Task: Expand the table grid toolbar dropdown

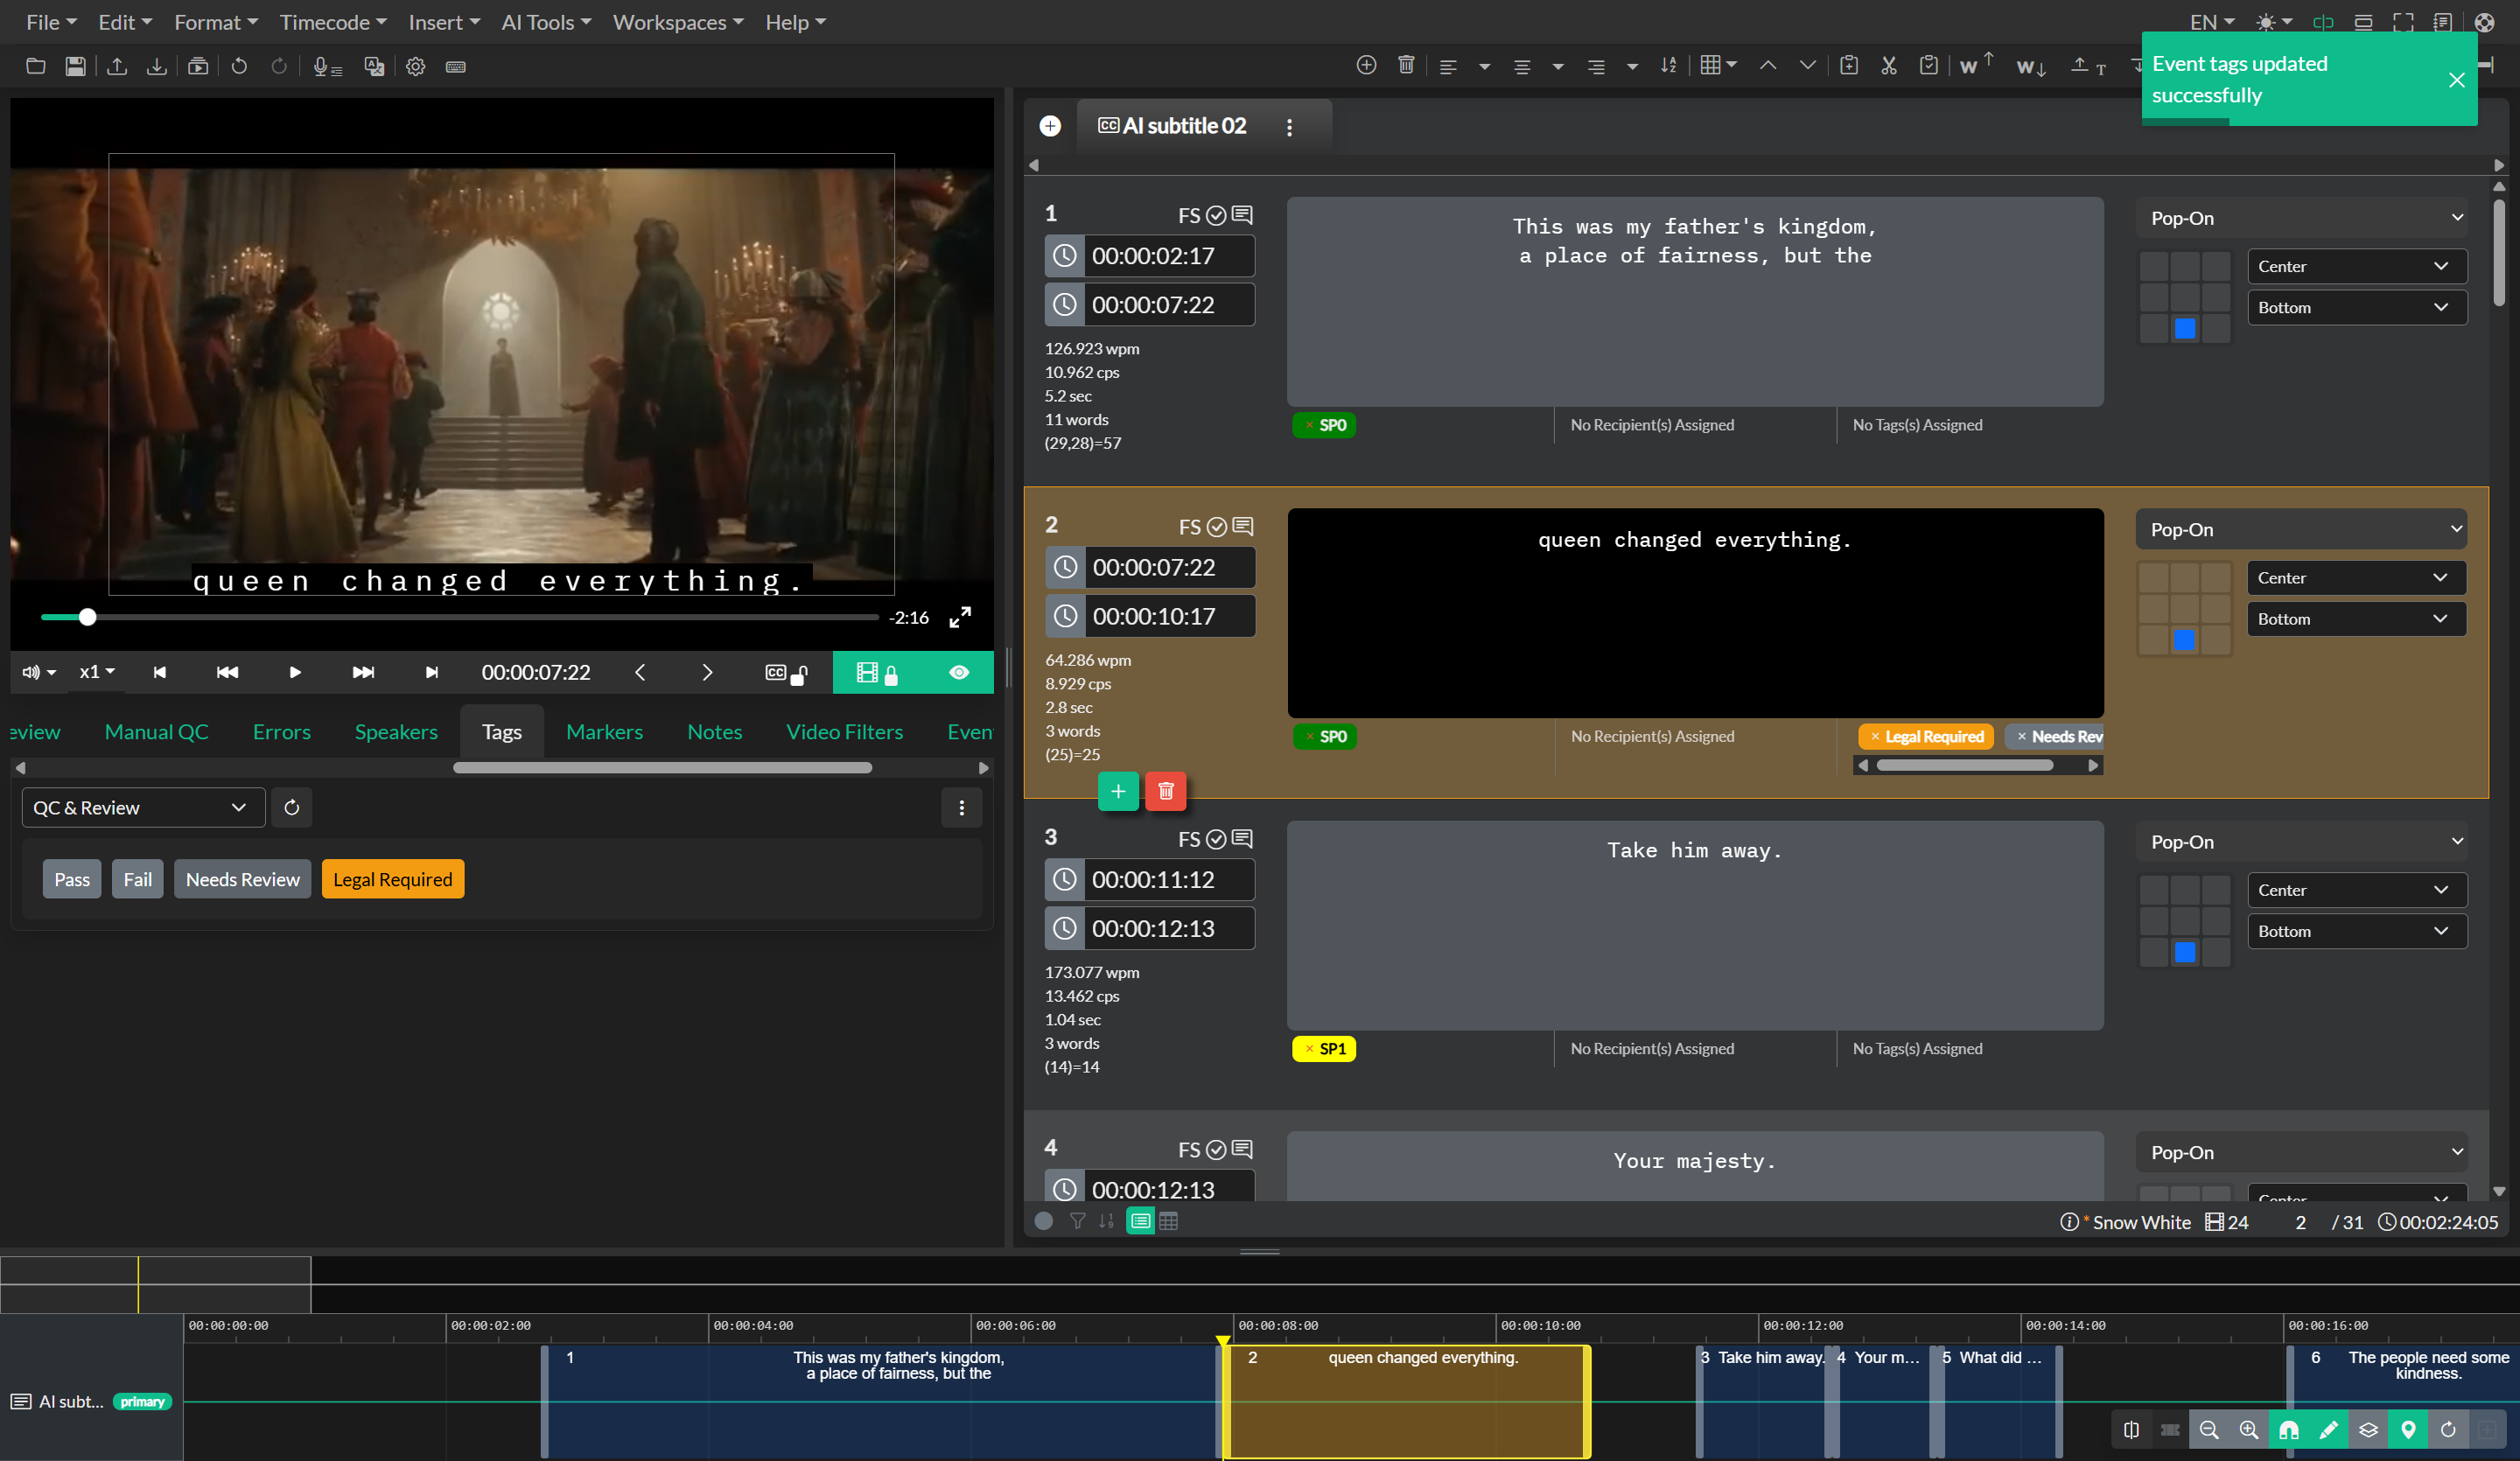Action: [1718, 65]
